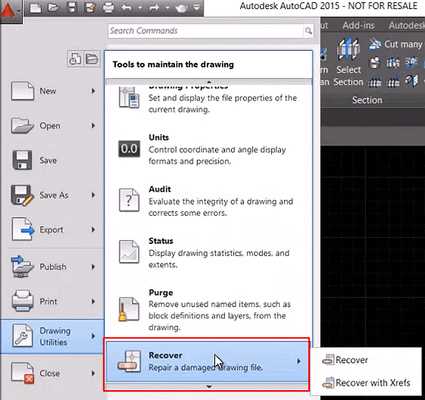Open the Undo history dropdown arrow
This screenshot has height=400, width=425.
(140, 8)
